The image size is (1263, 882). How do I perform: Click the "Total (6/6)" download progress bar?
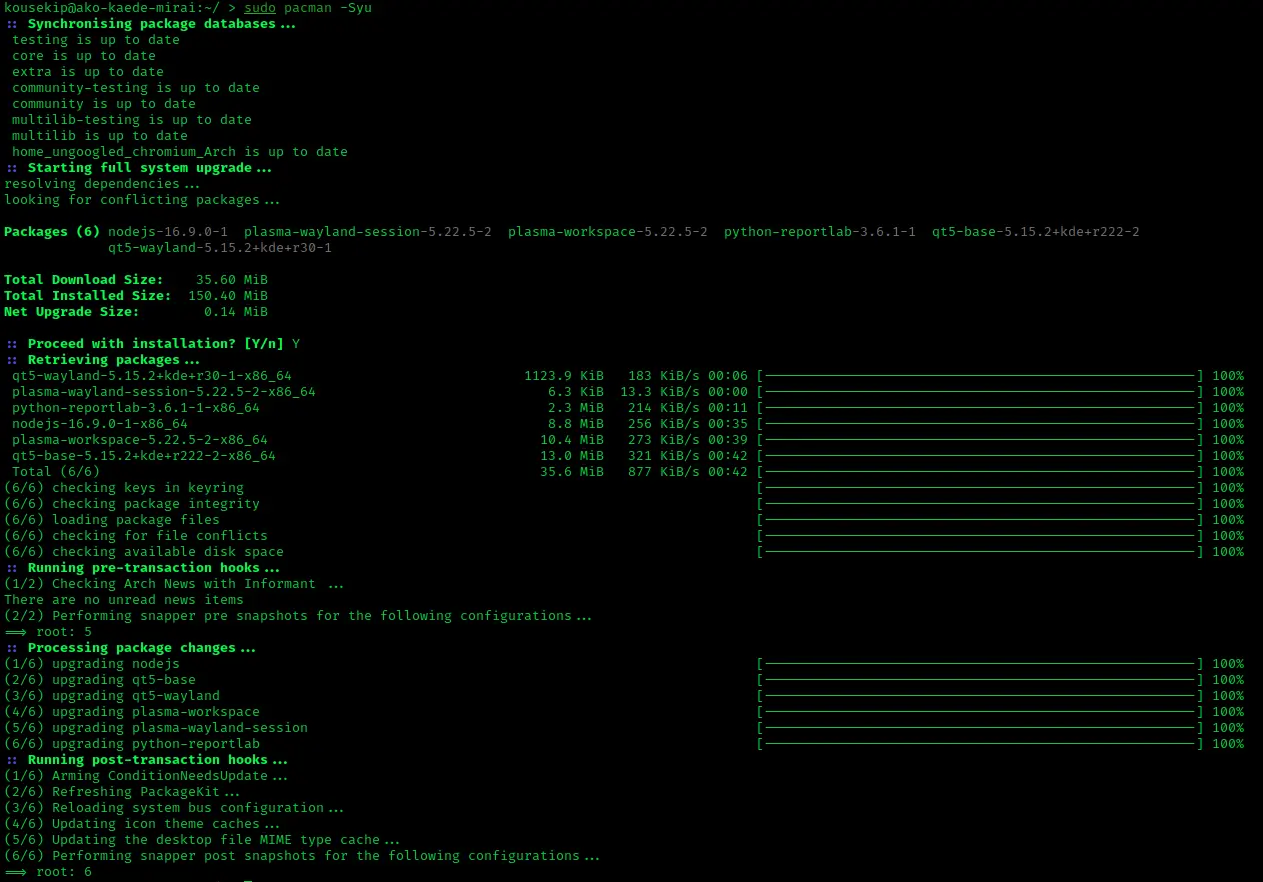(980, 472)
